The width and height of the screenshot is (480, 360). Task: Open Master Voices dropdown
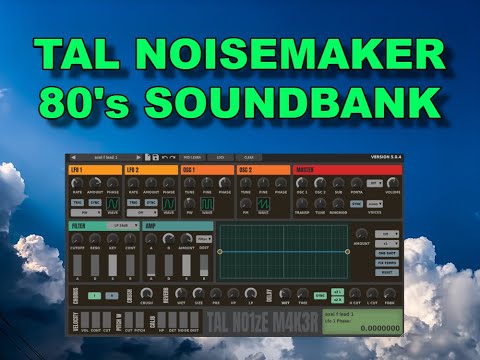pos(375,204)
